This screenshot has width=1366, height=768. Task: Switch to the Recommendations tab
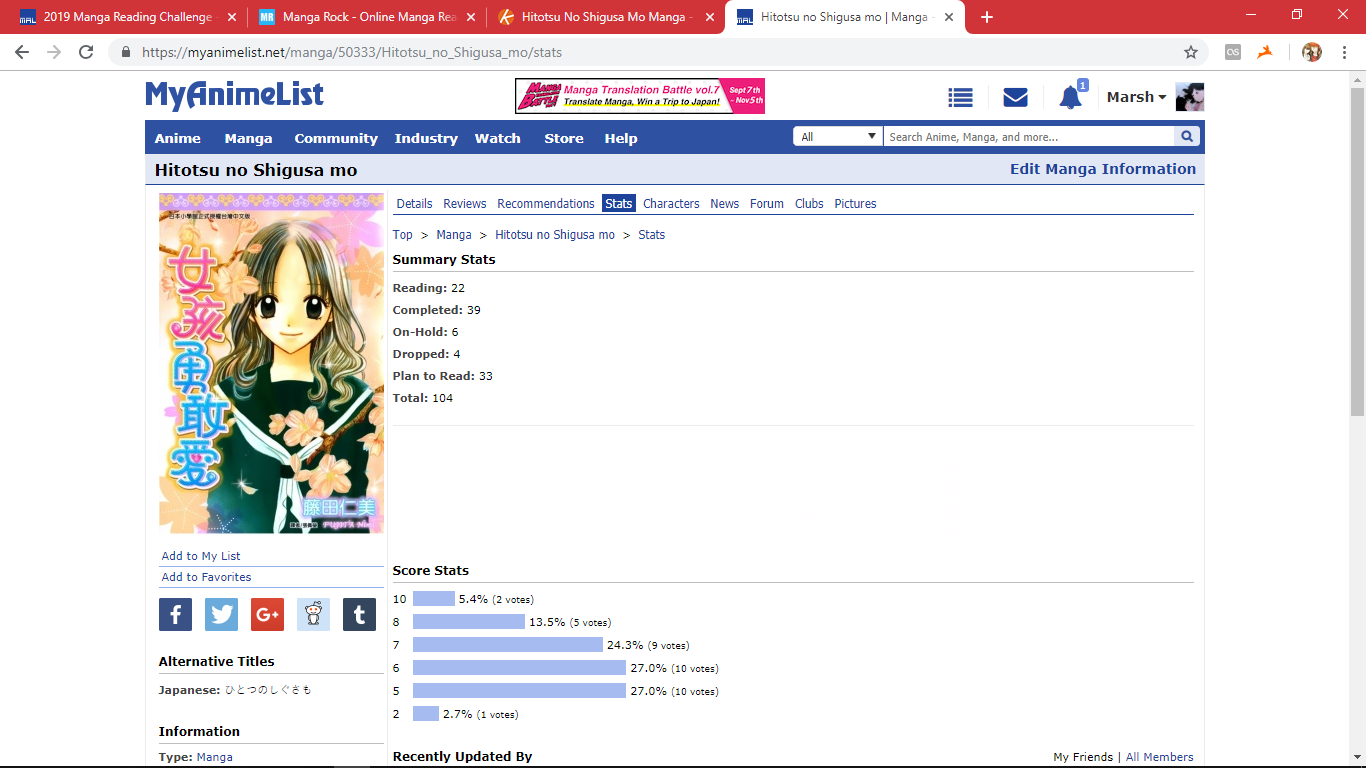point(546,203)
